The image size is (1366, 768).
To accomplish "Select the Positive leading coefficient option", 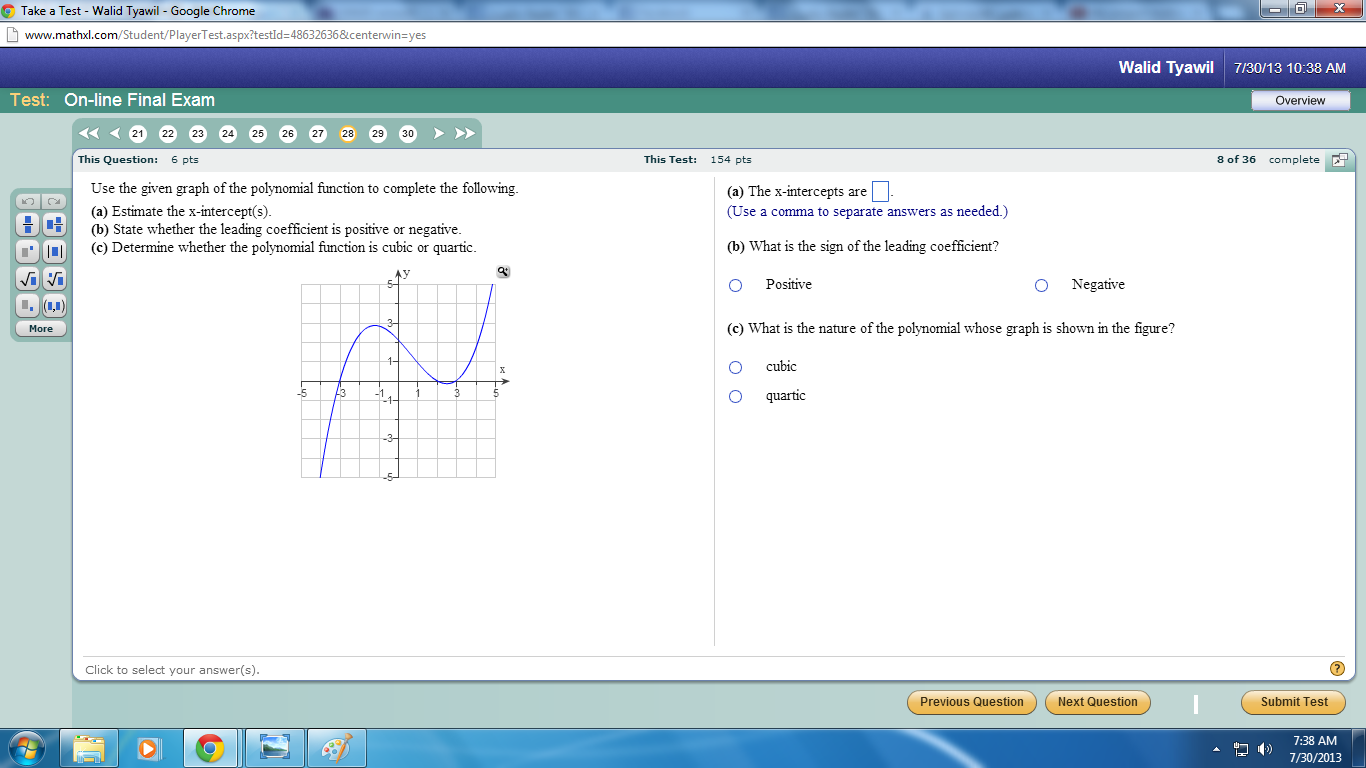I will pyautogui.click(x=735, y=285).
